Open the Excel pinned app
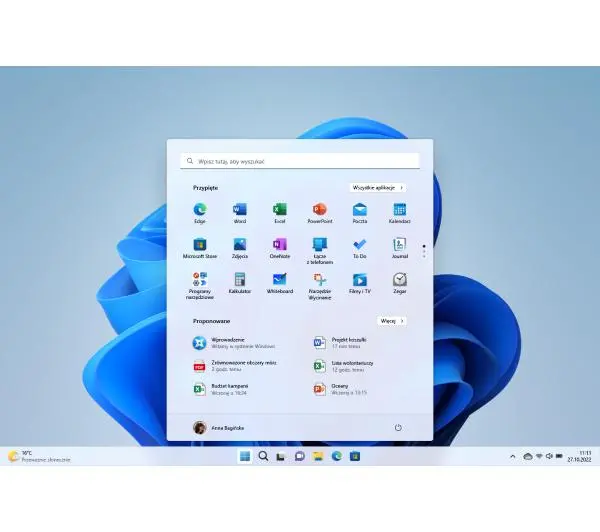The image size is (600, 532). click(280, 213)
